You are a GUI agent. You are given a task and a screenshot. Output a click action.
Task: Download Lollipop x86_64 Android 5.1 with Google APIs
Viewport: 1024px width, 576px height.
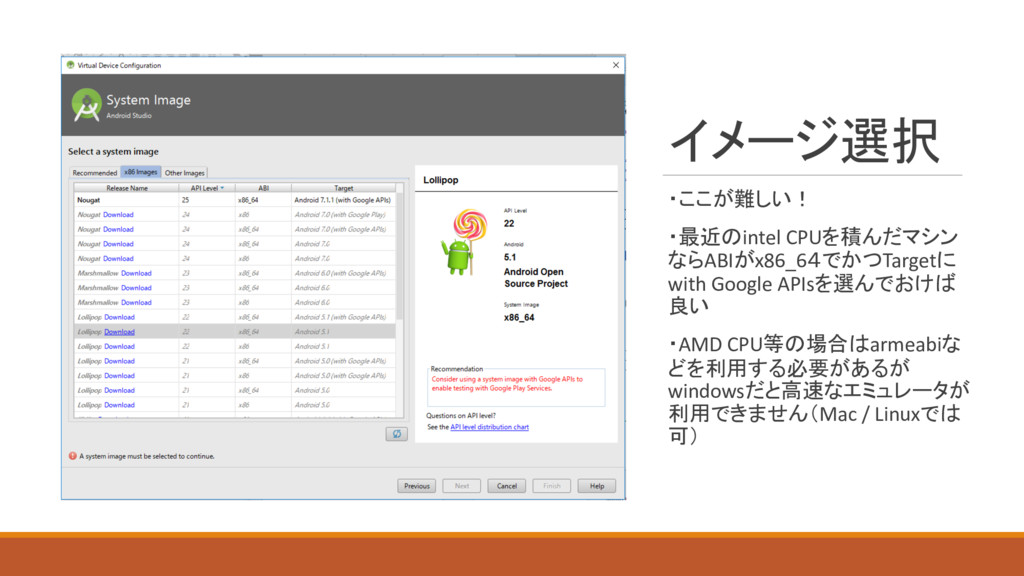click(x=120, y=317)
